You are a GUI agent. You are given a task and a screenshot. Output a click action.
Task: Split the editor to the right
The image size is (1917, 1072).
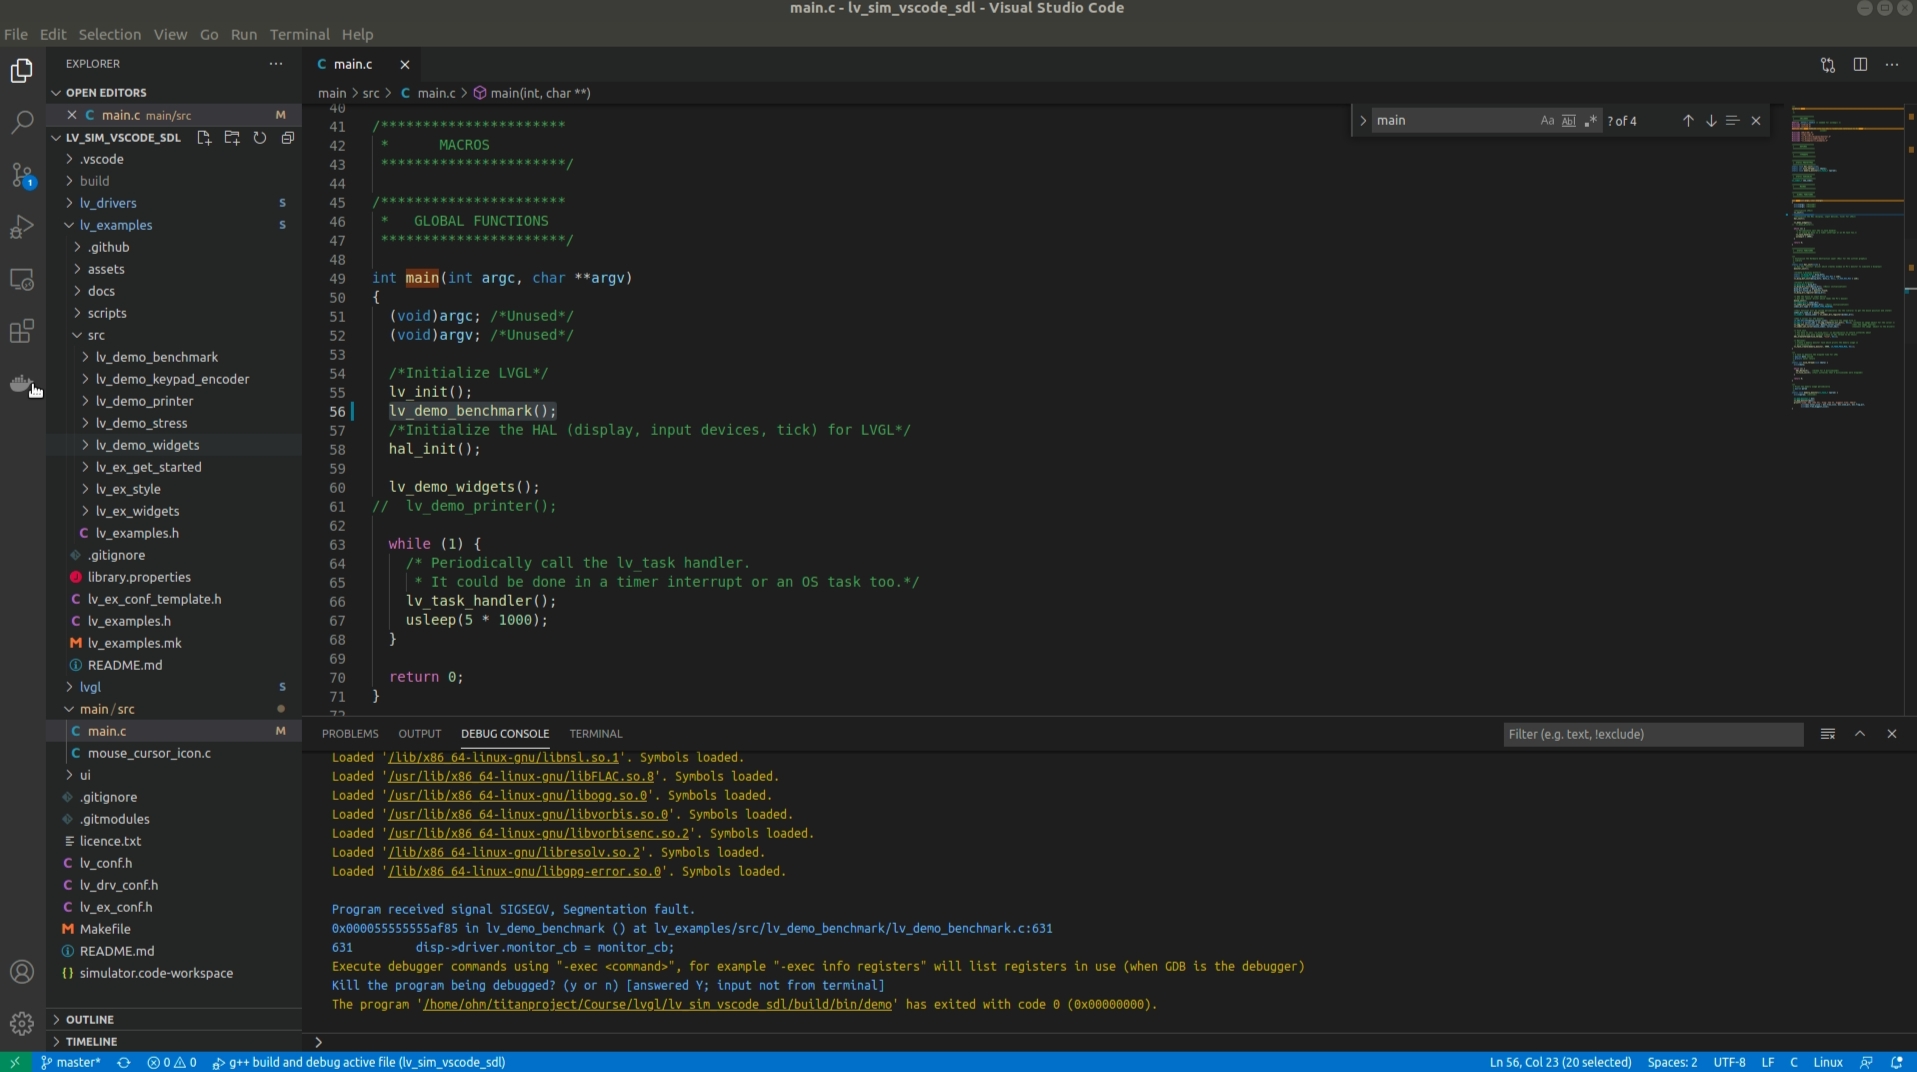(1860, 64)
